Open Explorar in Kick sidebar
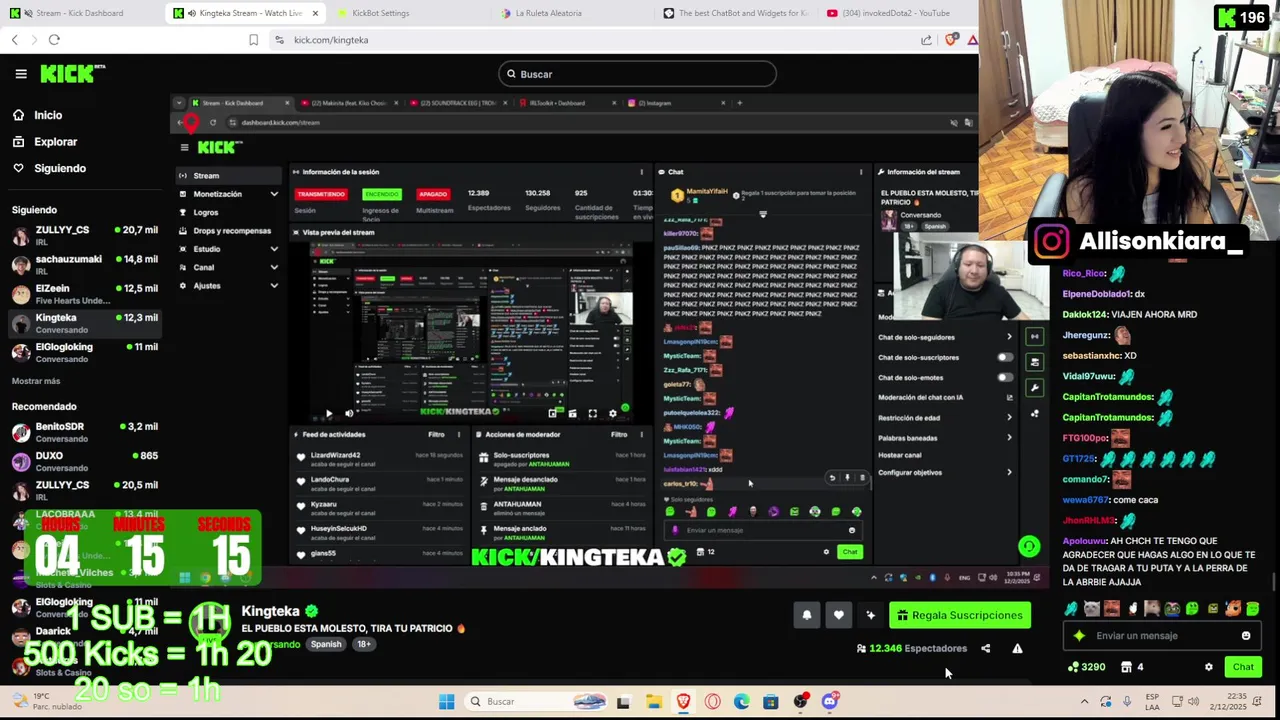The image size is (1280, 720). coord(44,142)
